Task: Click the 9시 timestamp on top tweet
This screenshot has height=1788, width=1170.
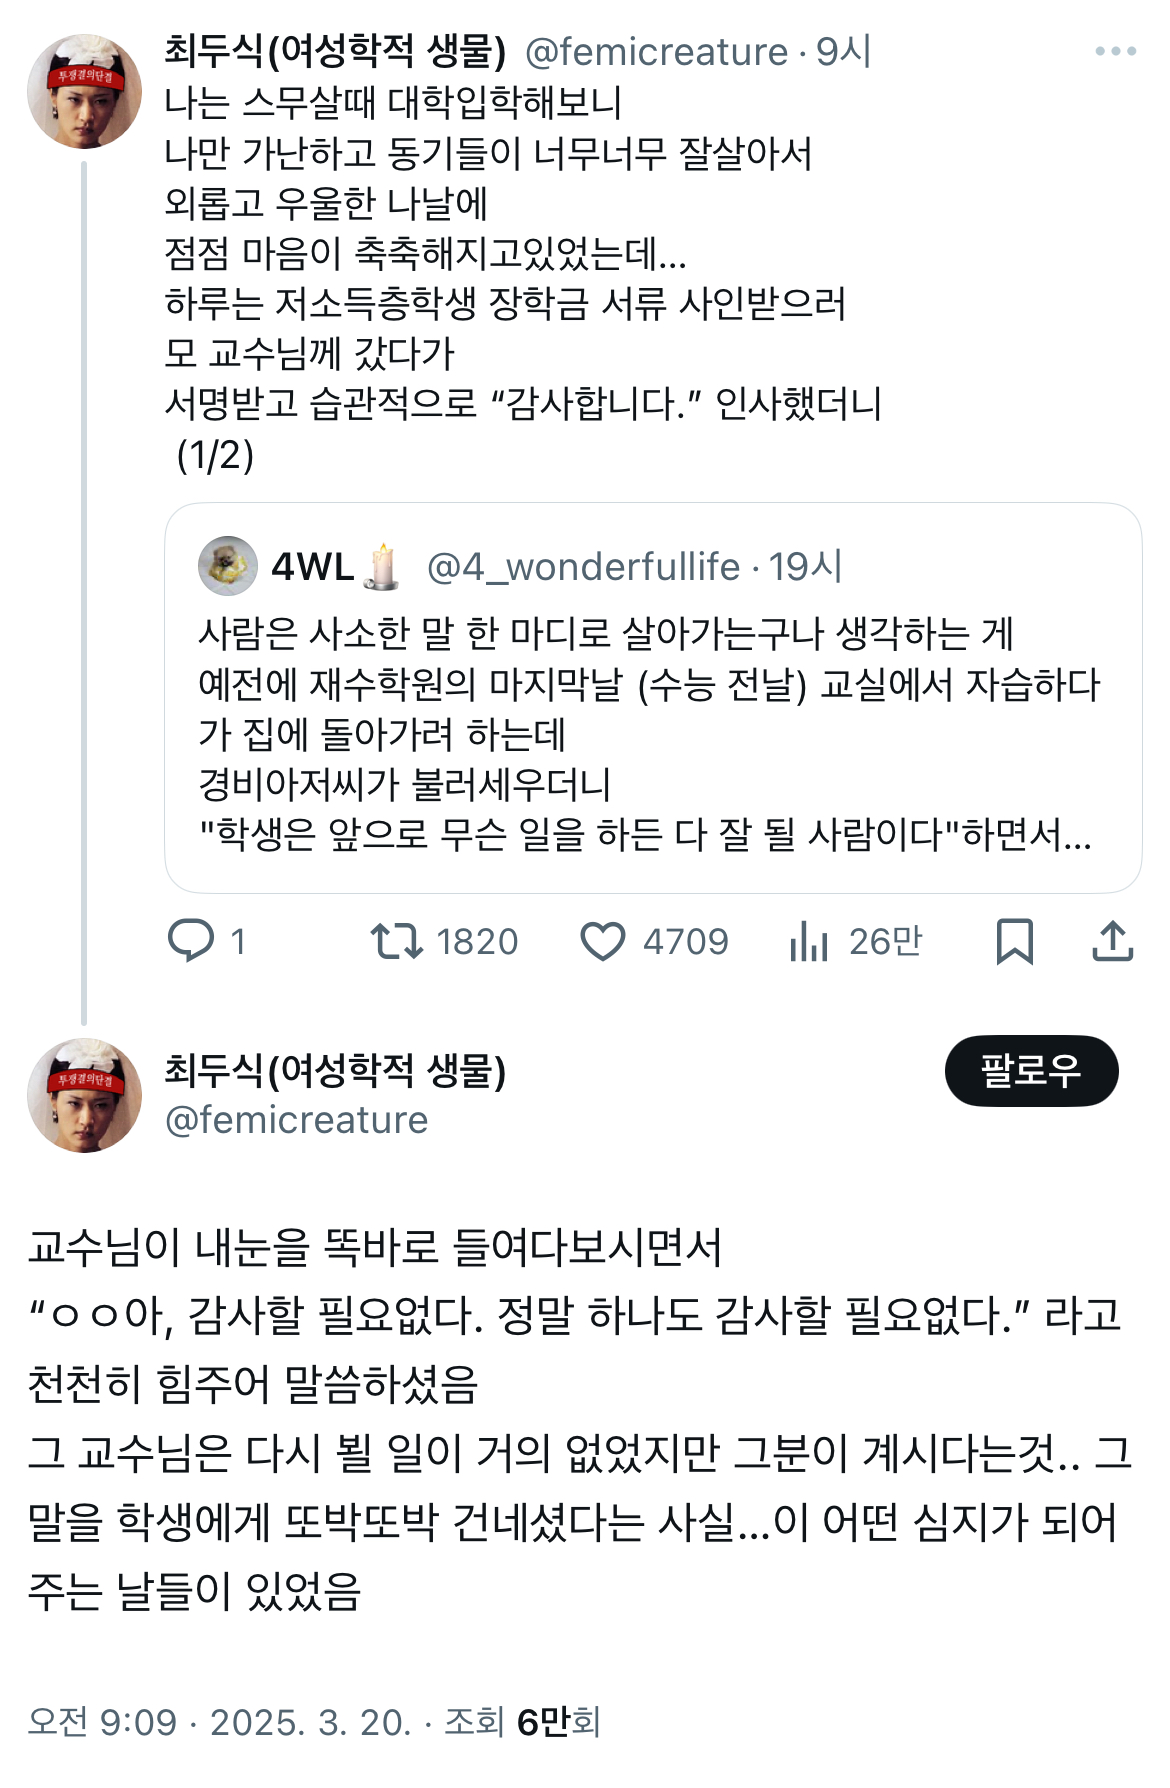Action: coord(844,52)
